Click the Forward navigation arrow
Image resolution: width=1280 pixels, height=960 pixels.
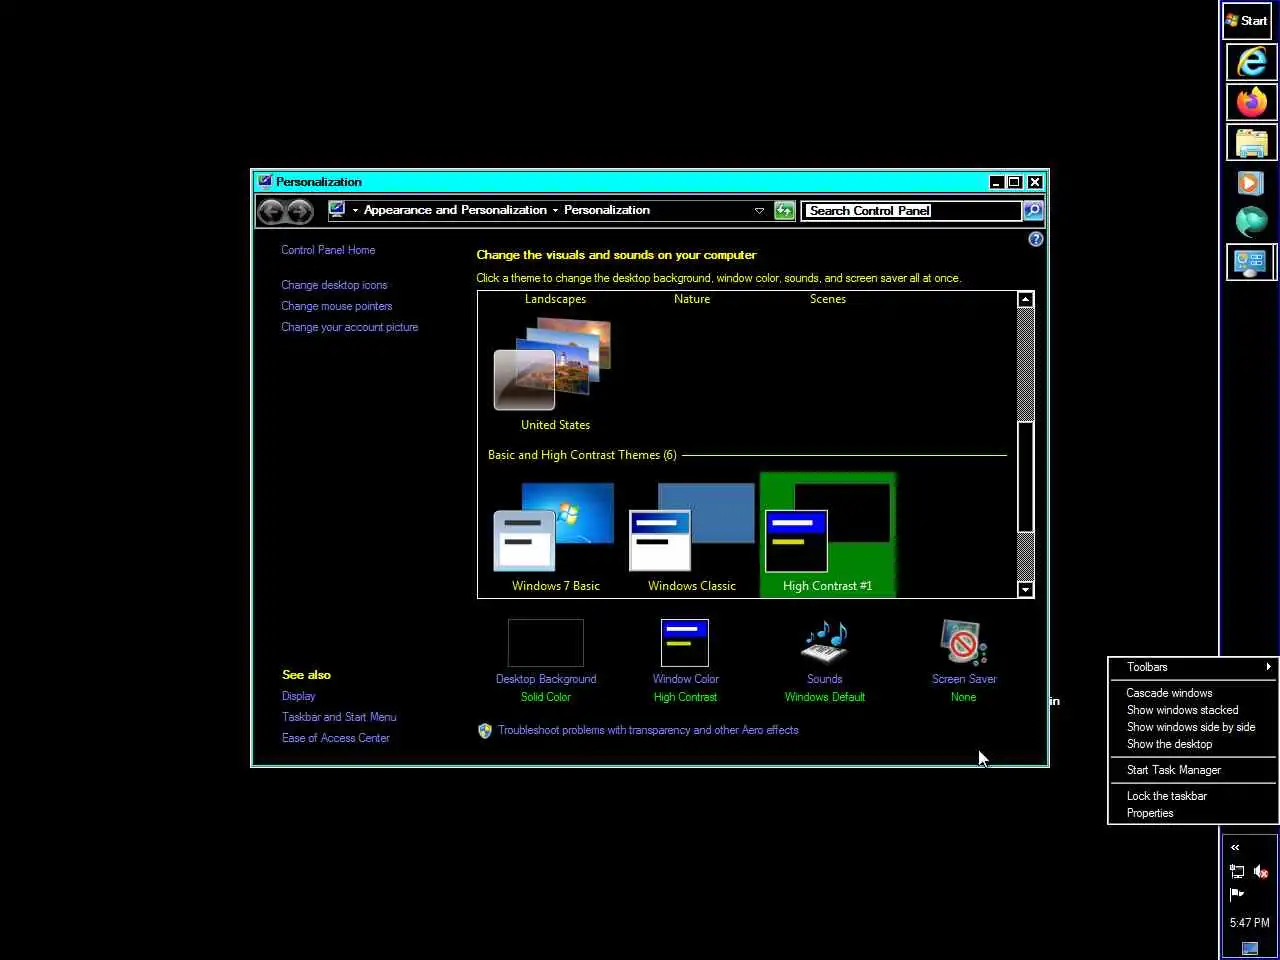point(299,211)
